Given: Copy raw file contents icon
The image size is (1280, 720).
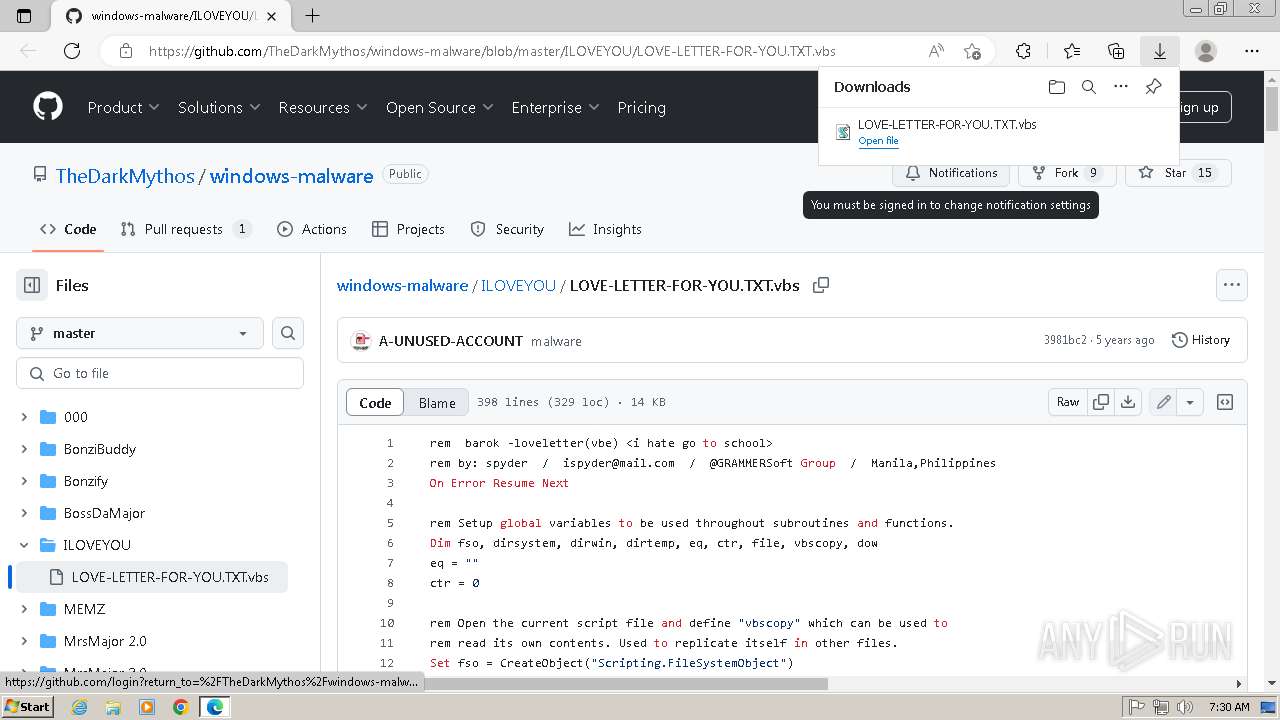Looking at the screenshot, I should [1101, 402].
